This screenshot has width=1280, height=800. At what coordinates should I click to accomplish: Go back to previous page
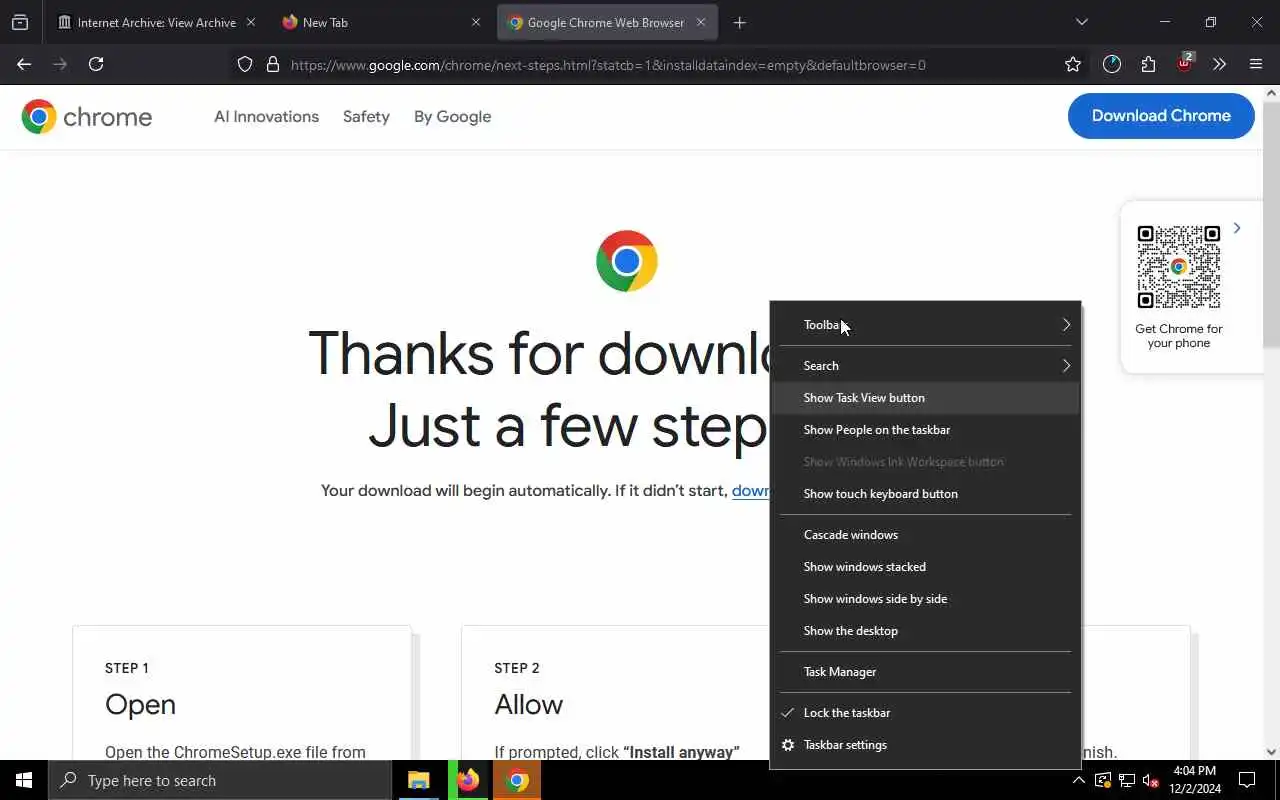(x=24, y=64)
